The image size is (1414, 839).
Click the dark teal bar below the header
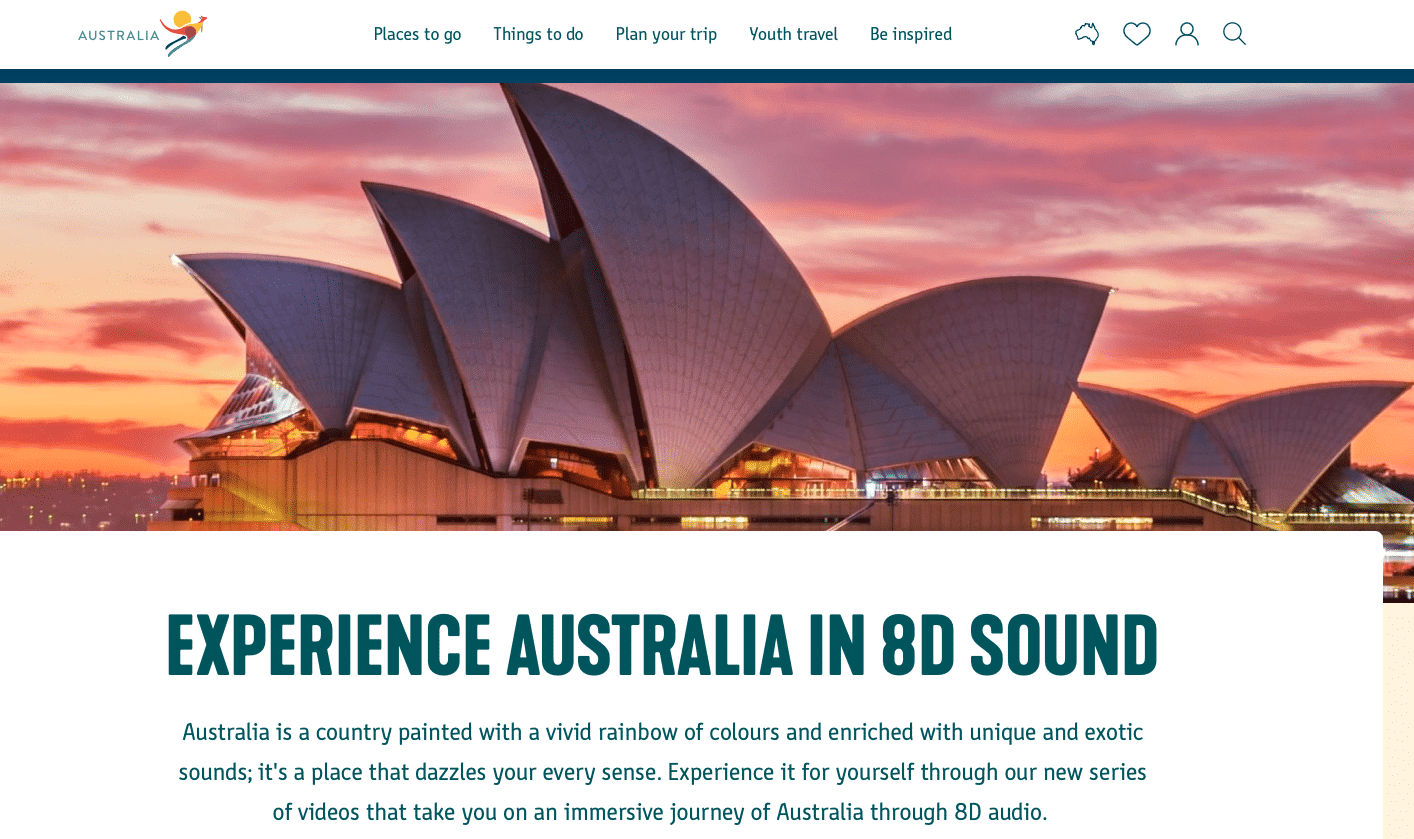tap(707, 76)
